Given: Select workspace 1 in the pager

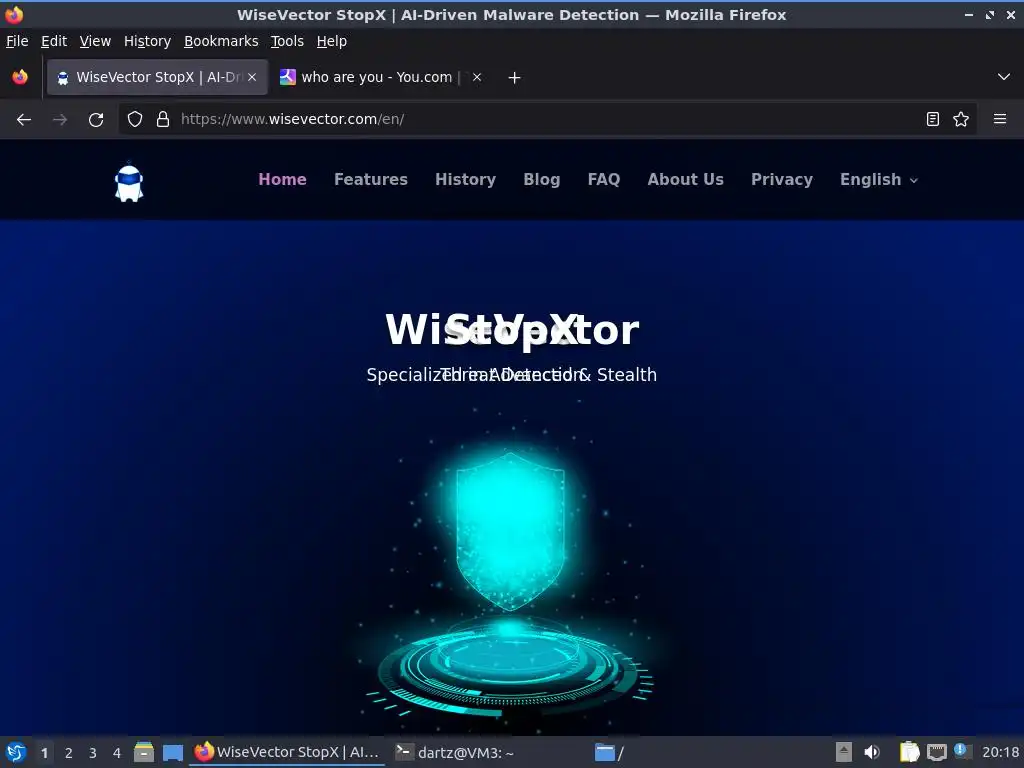Looking at the screenshot, I should [x=44, y=753].
